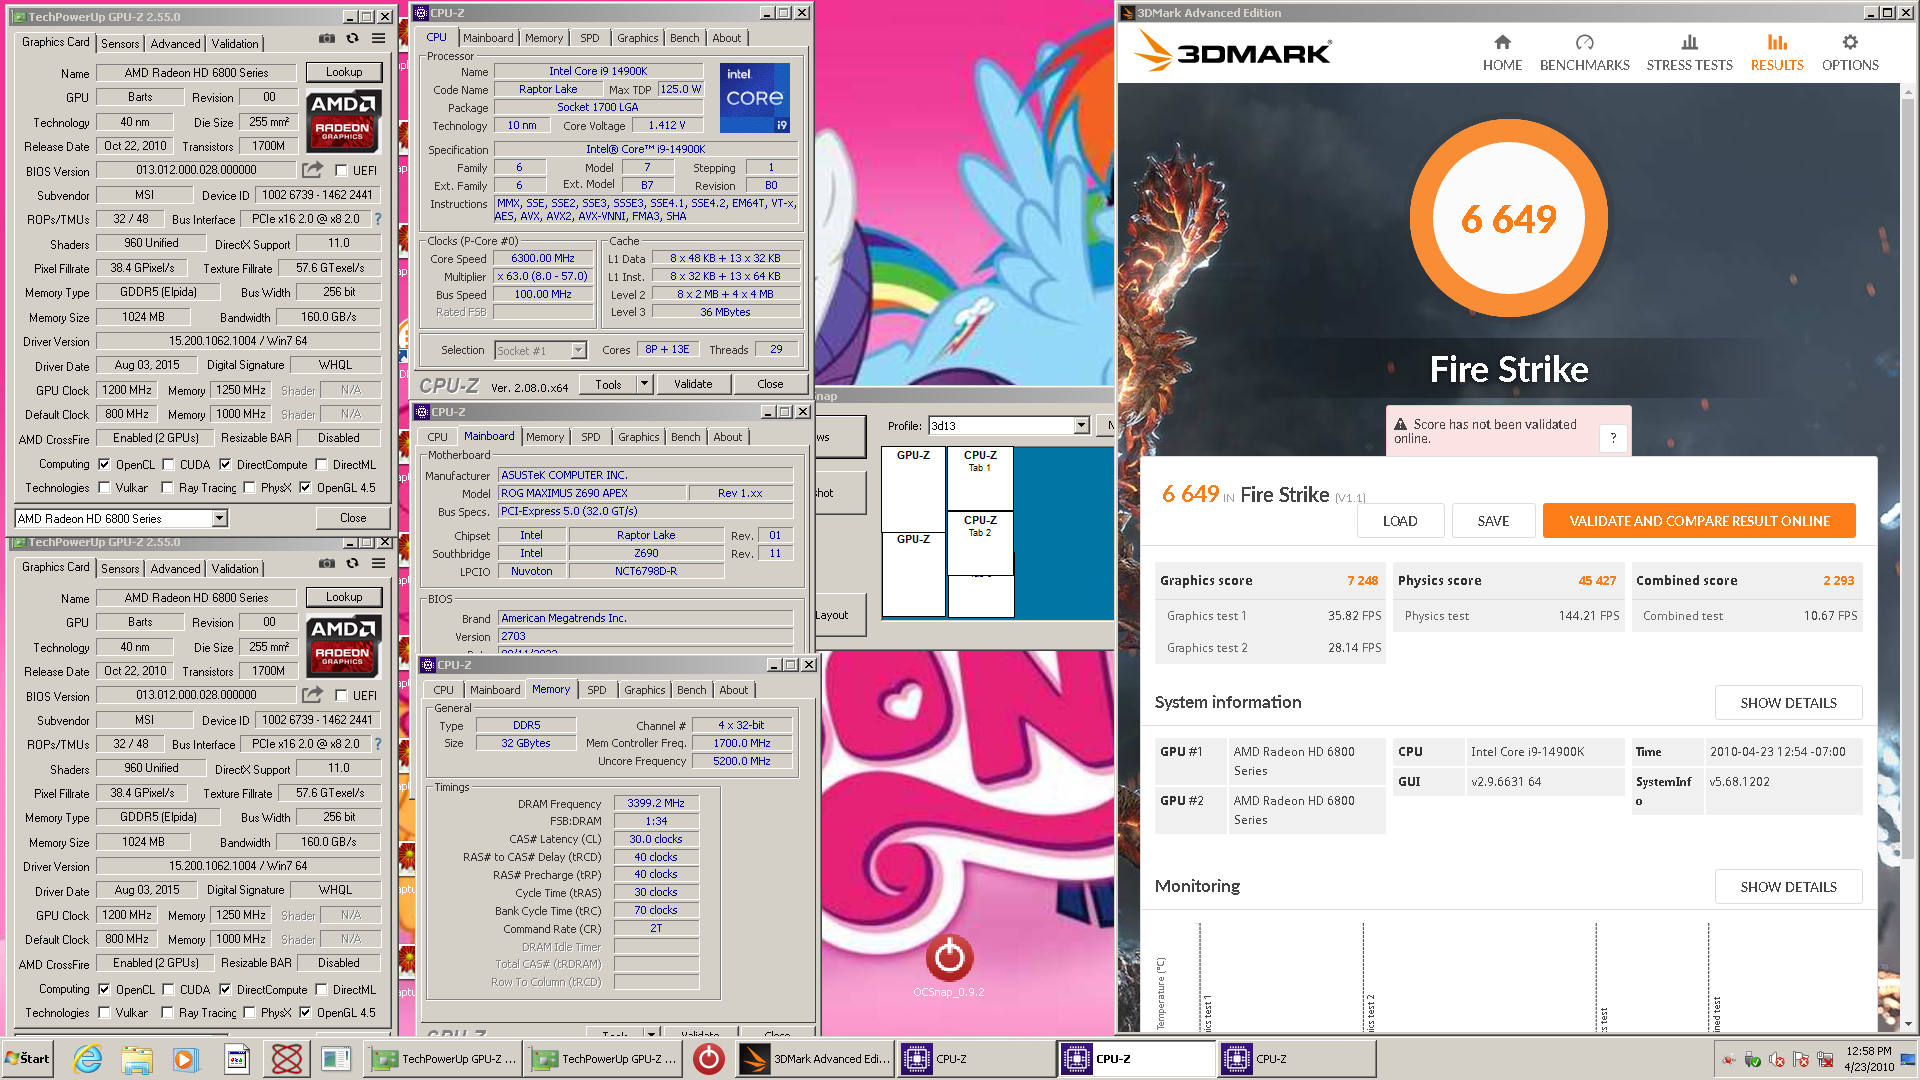Refresh upper GPU-Z window with refresh icon
1920x1080 pixels.
[x=352, y=38]
